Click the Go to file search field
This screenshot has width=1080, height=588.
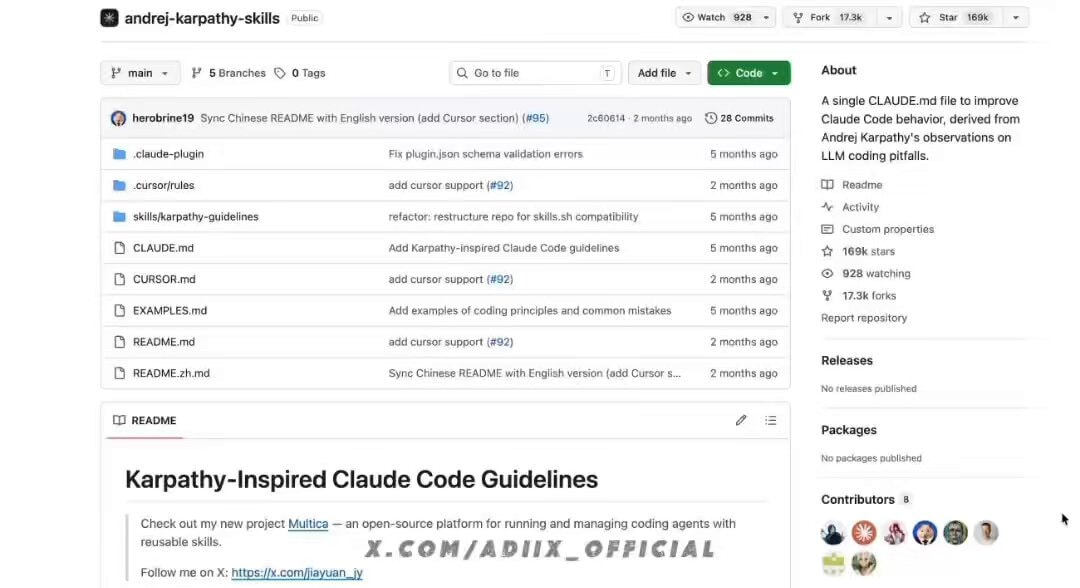[535, 73]
